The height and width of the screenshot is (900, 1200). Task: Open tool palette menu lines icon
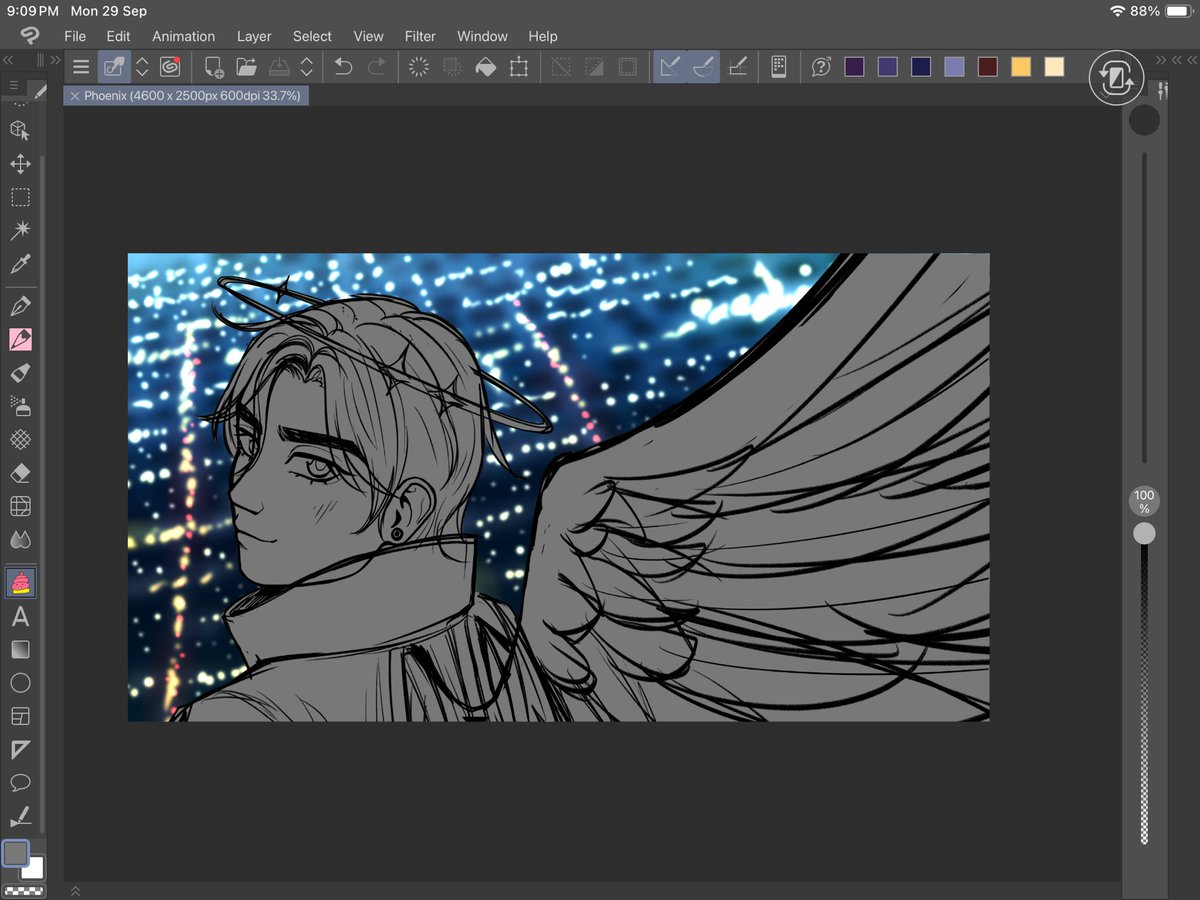[x=15, y=87]
